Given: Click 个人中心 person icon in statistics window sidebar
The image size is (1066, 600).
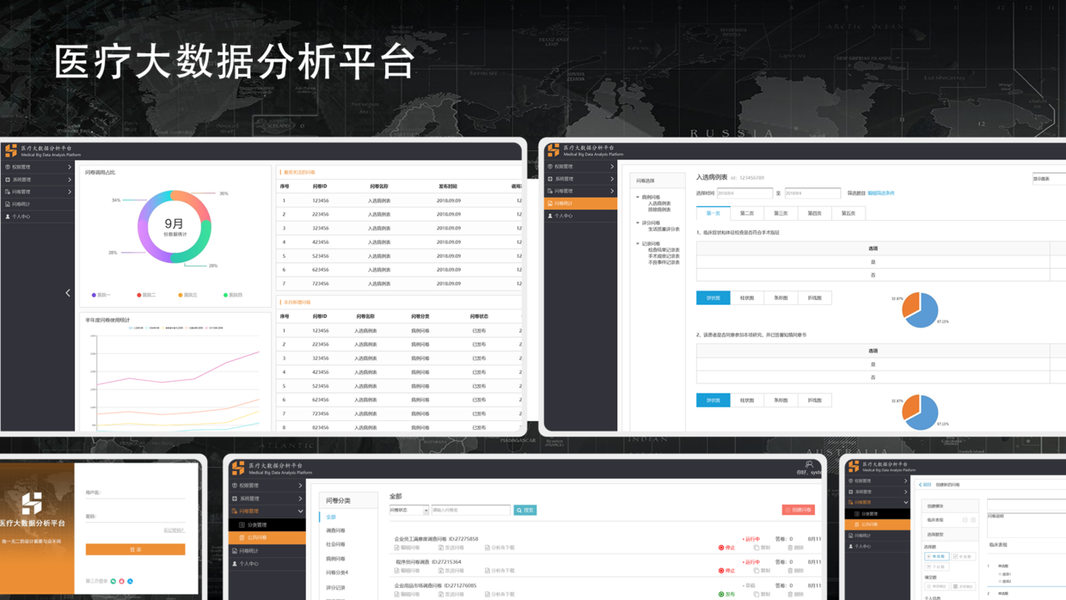Looking at the screenshot, I should [x=550, y=215].
